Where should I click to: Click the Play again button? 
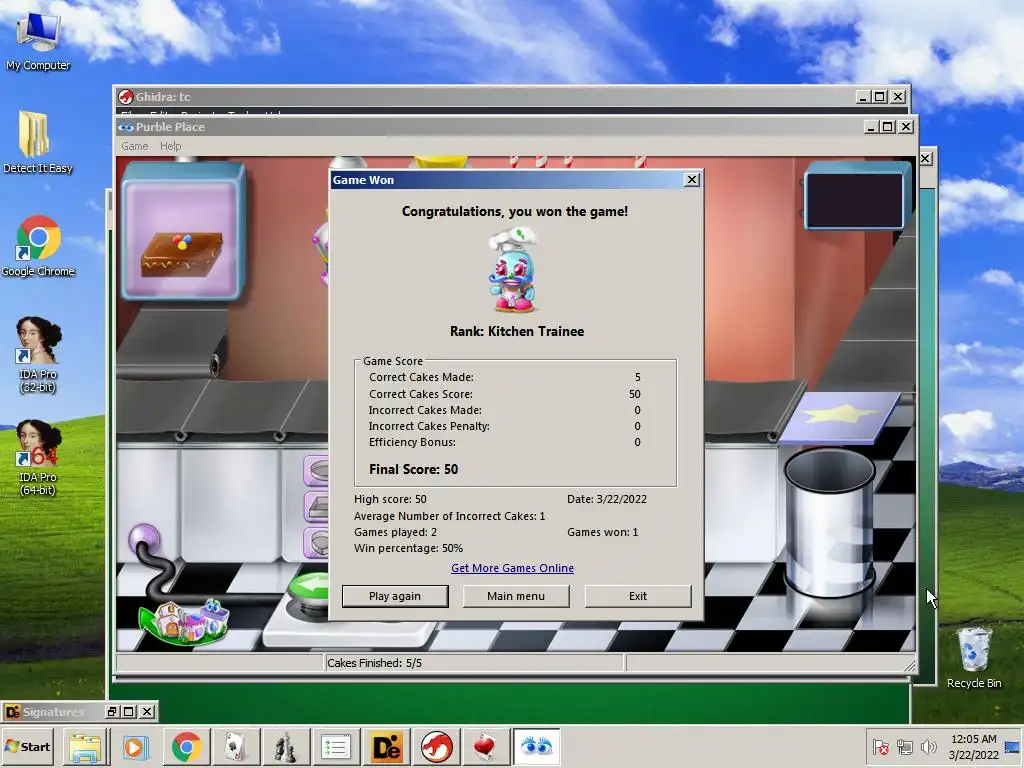coord(395,596)
